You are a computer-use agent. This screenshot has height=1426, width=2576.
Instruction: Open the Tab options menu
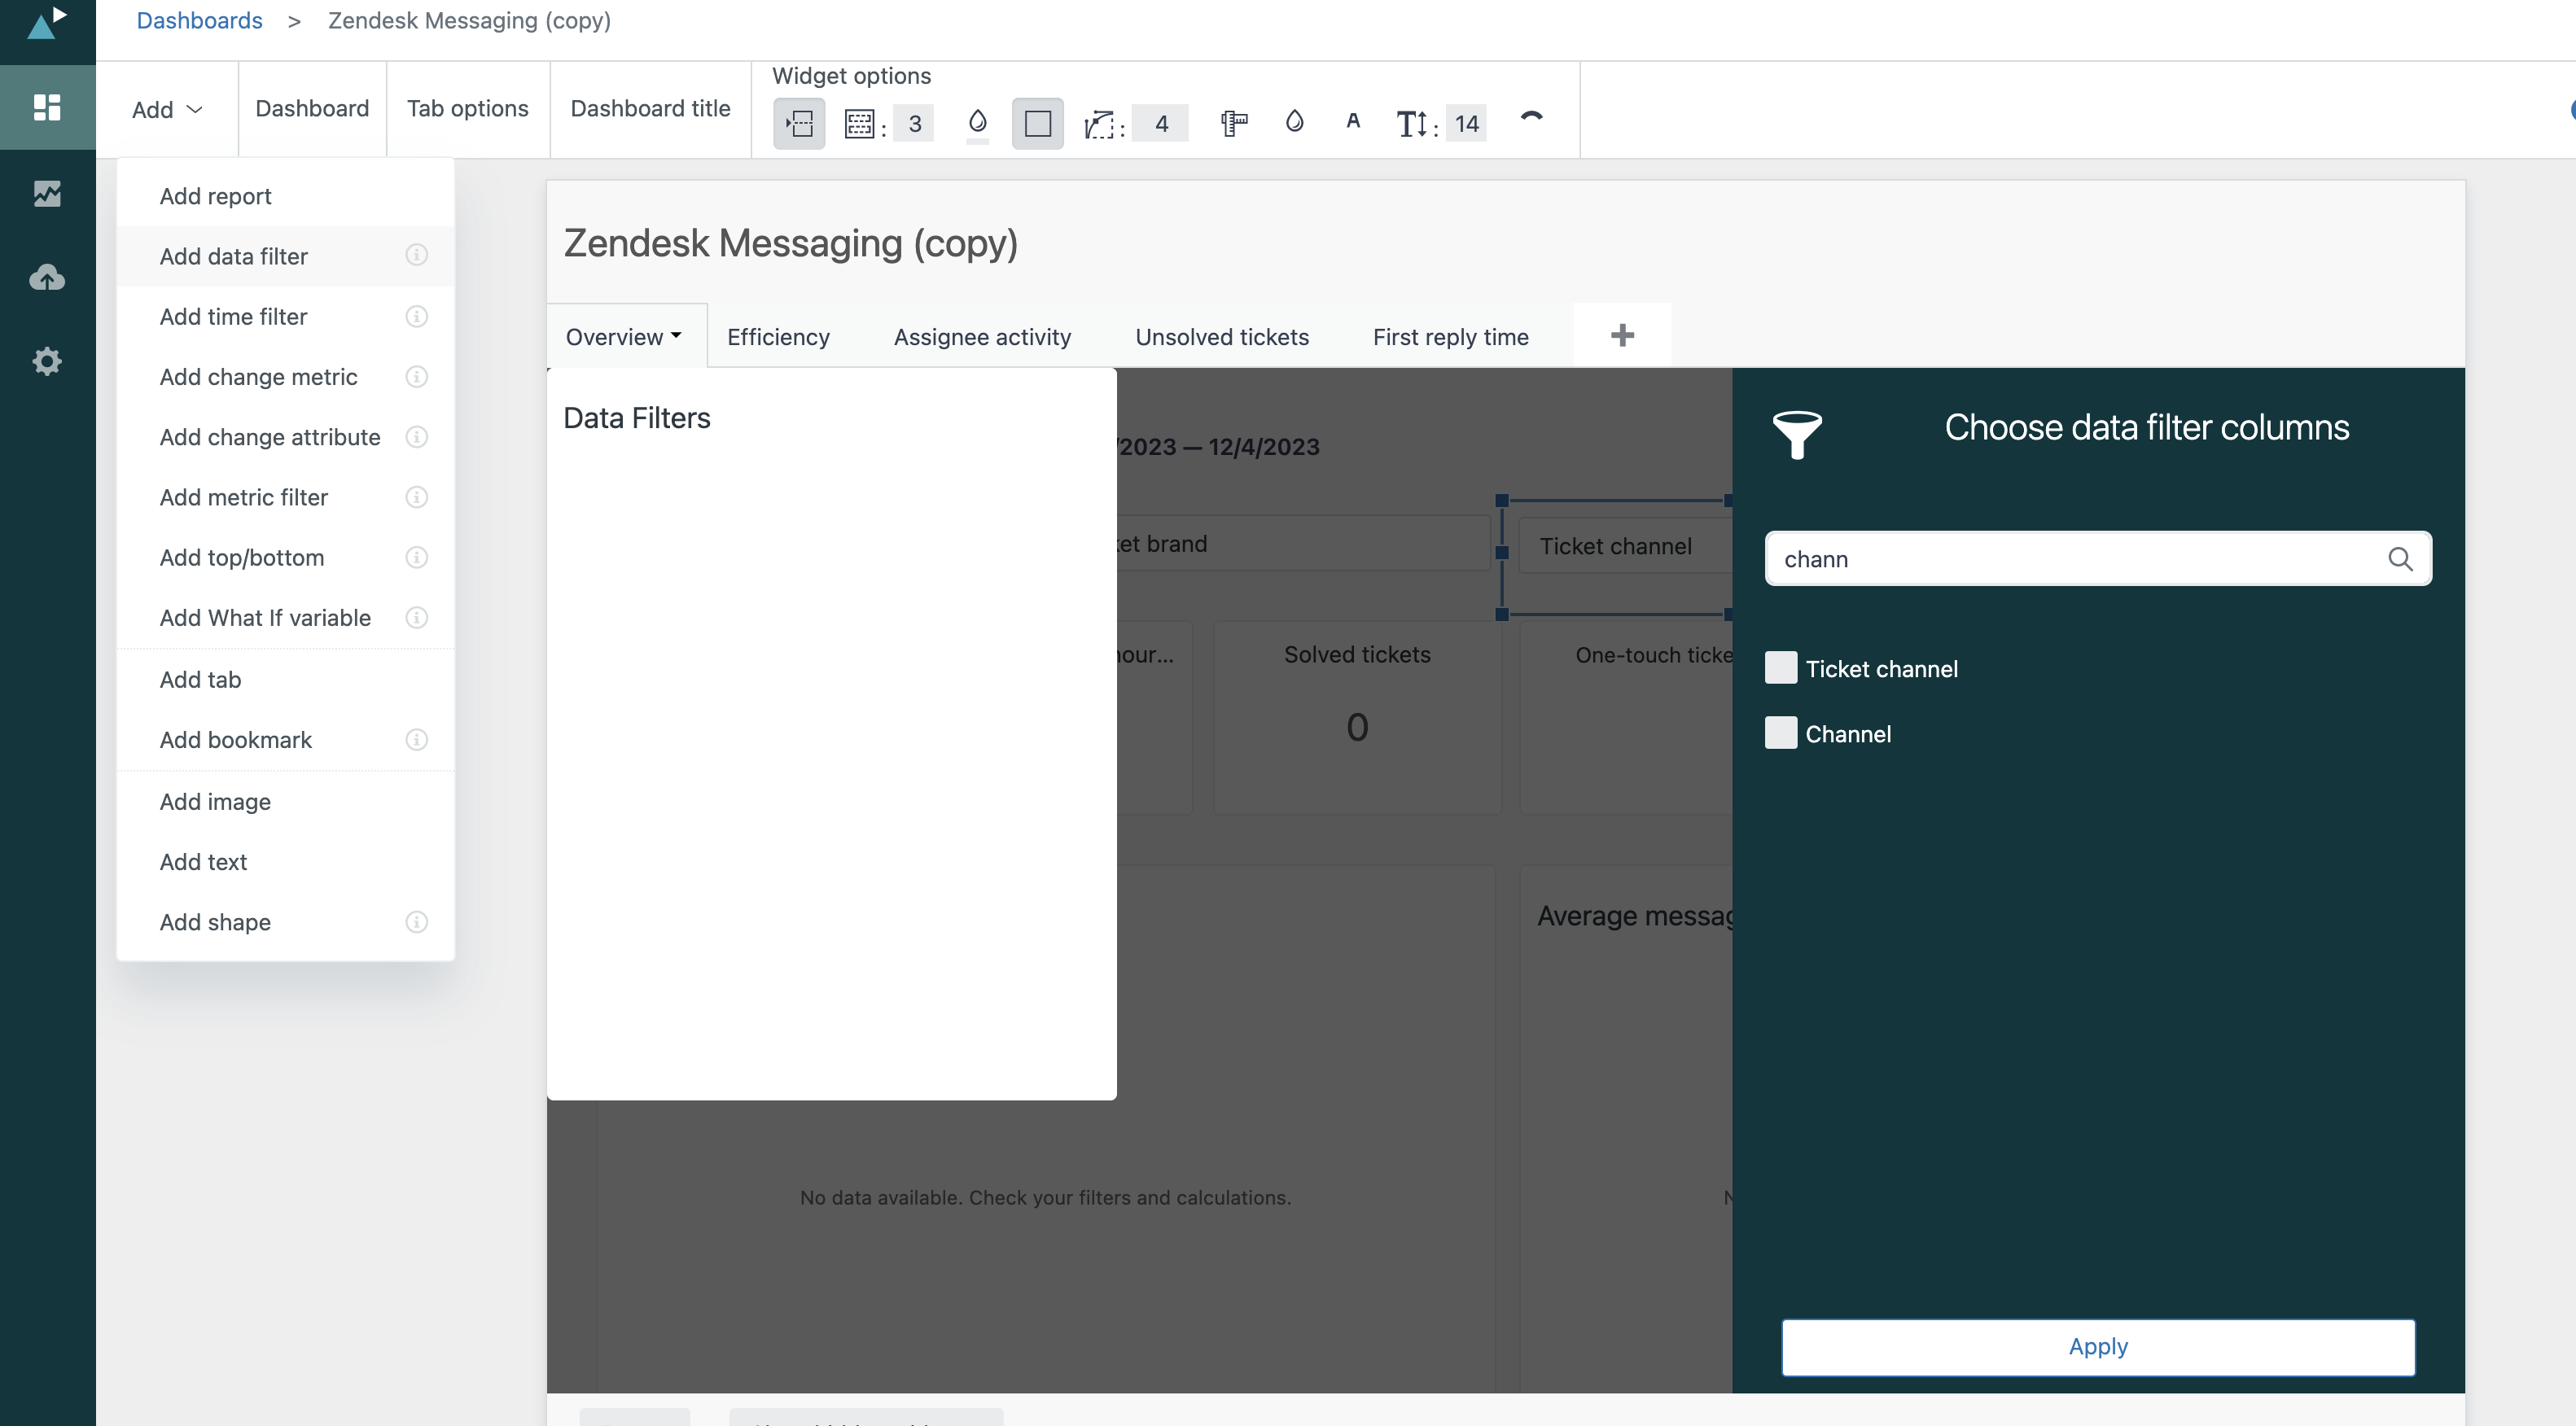coord(467,108)
